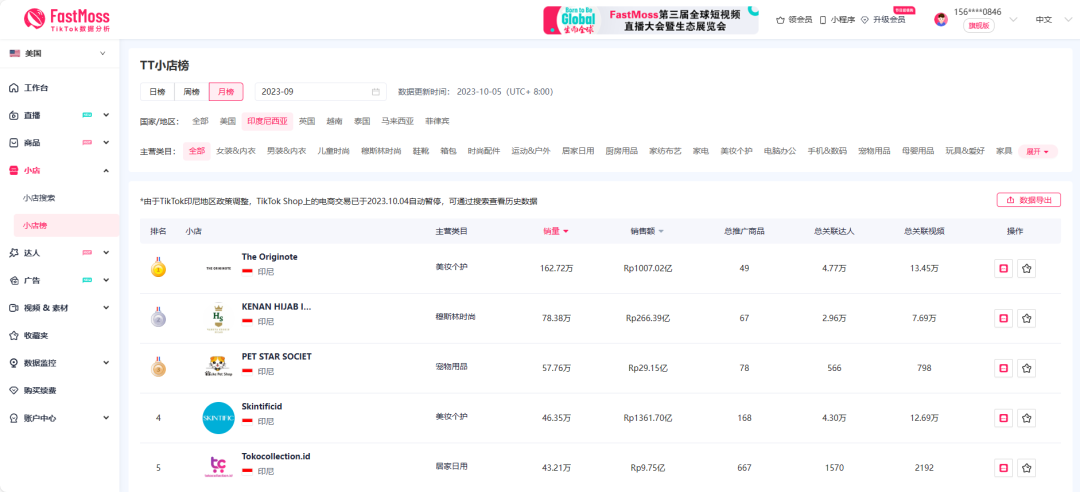Favorite KENAN HIJAB with star icon
The height and width of the screenshot is (492, 1080).
pyautogui.click(x=1027, y=318)
